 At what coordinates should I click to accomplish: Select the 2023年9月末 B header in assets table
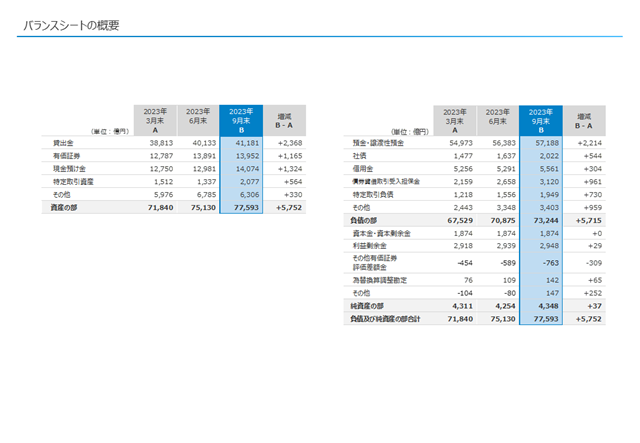pyautogui.click(x=241, y=120)
